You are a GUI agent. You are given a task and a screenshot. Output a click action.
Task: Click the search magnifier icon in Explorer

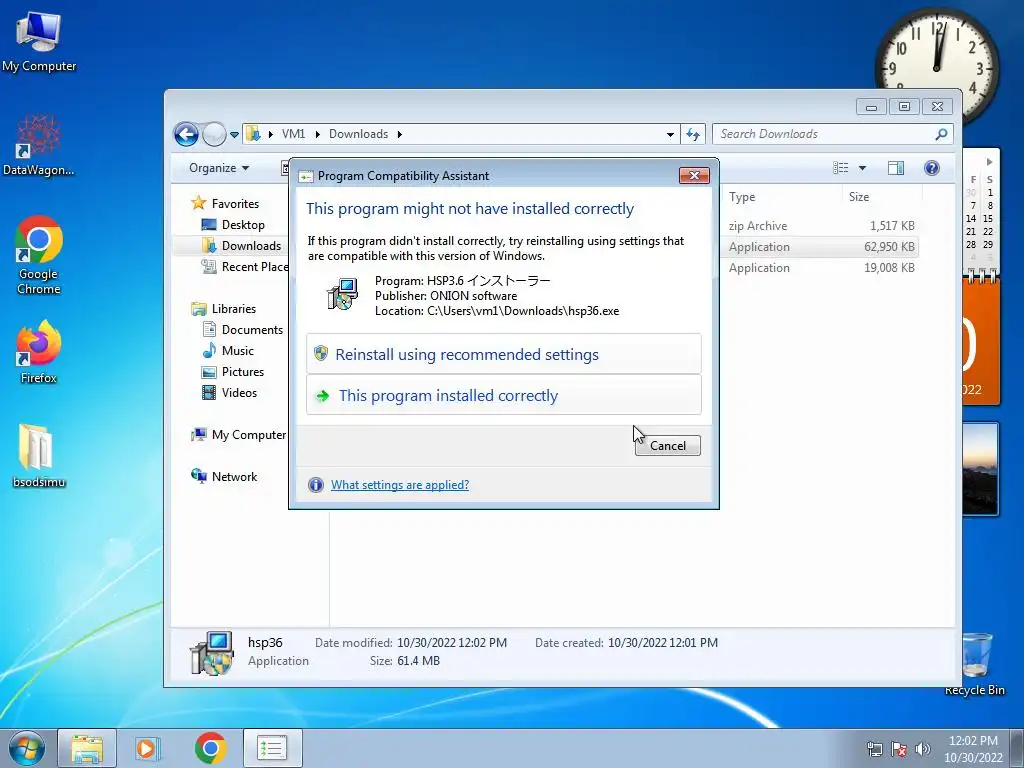coord(941,134)
